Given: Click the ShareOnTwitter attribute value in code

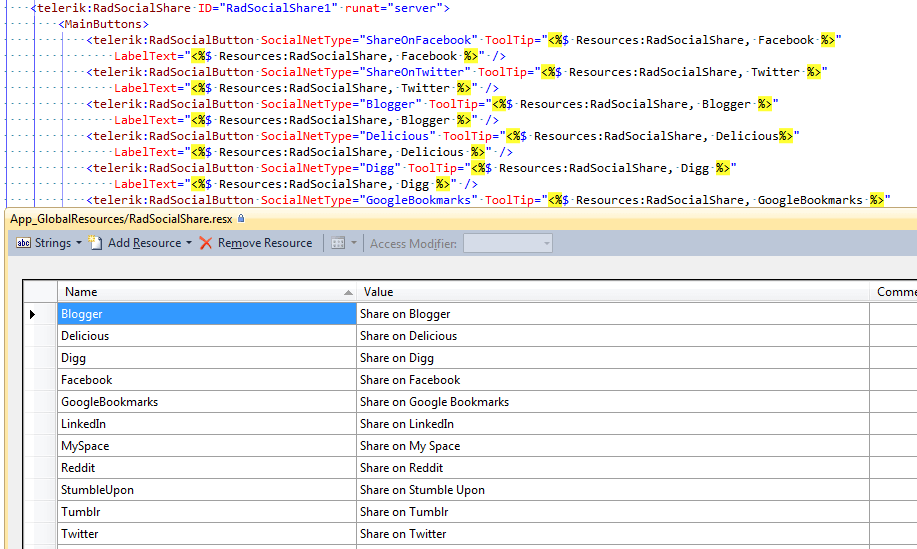Looking at the screenshot, I should coord(415,72).
